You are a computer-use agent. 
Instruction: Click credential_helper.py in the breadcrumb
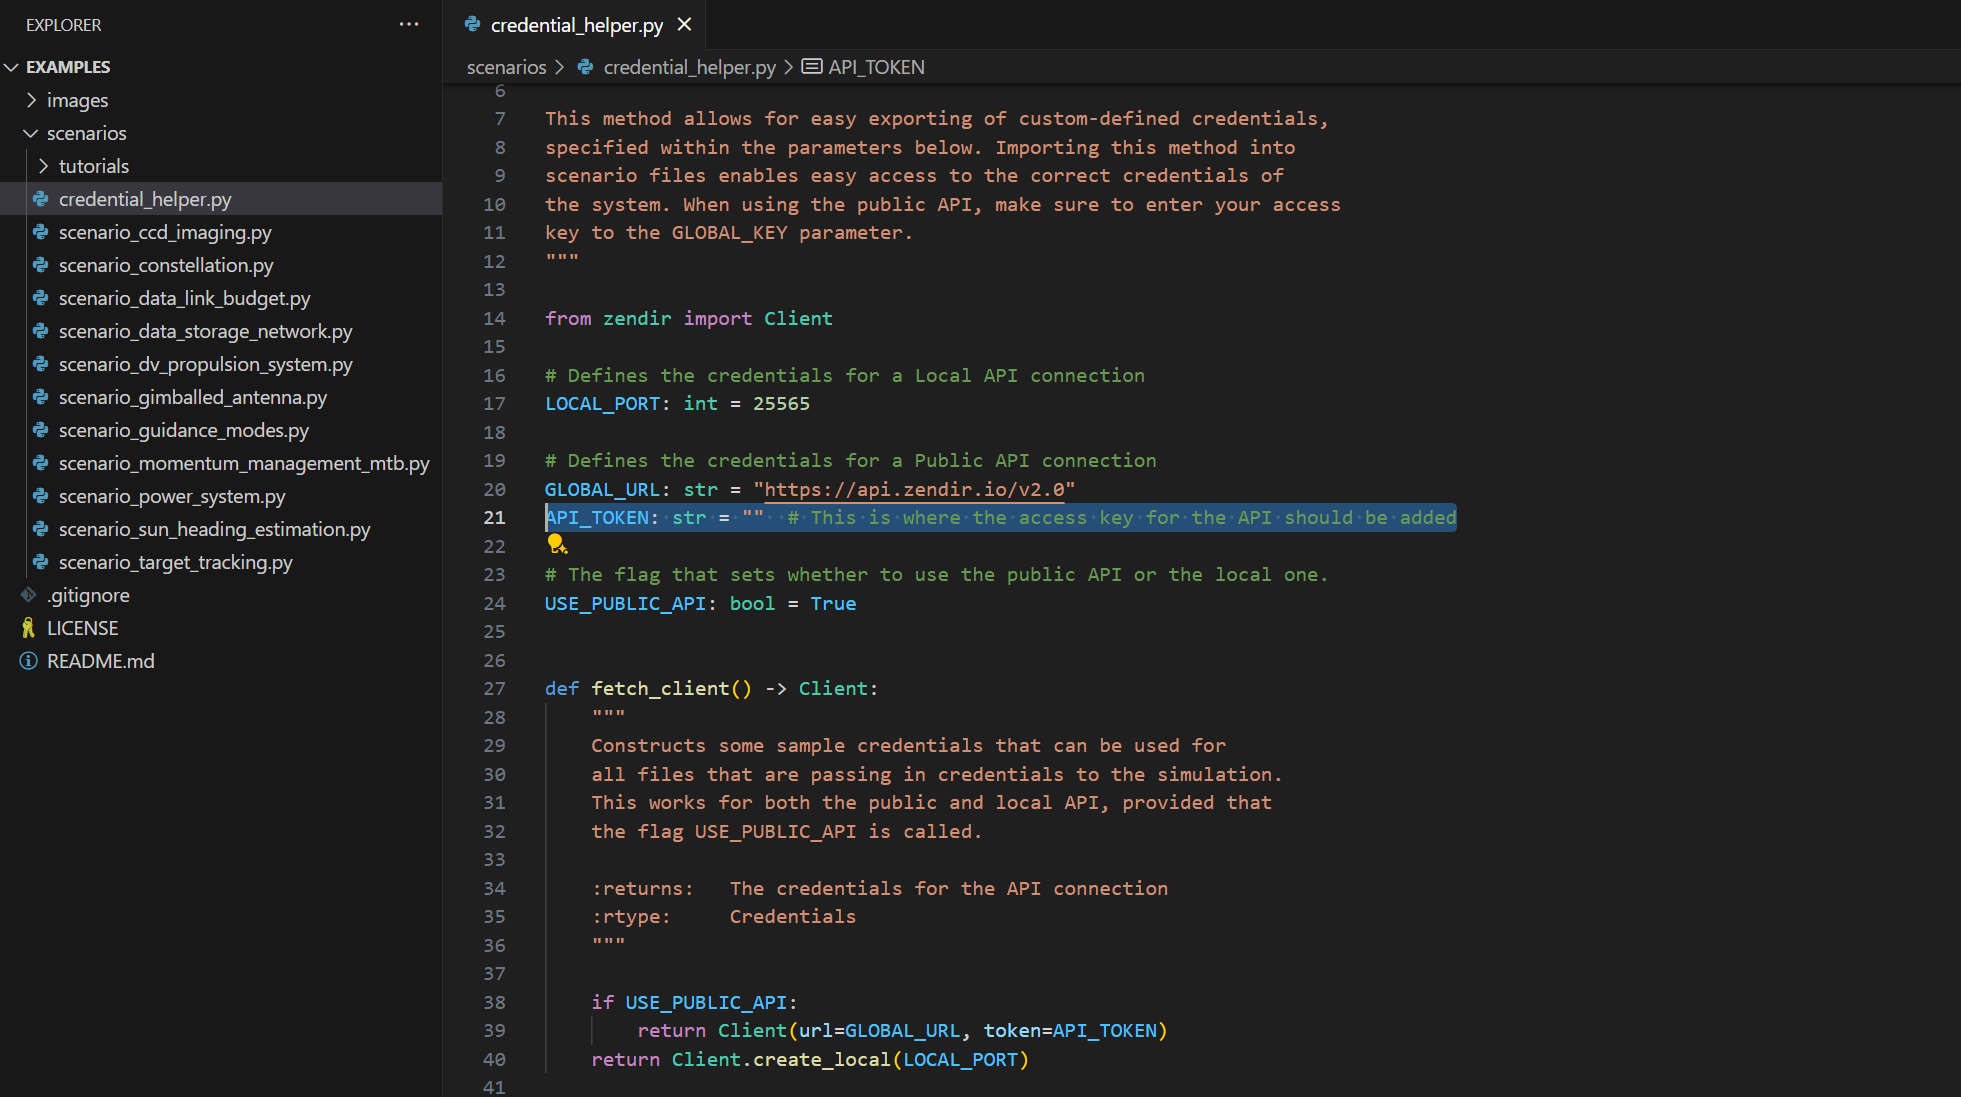(689, 67)
